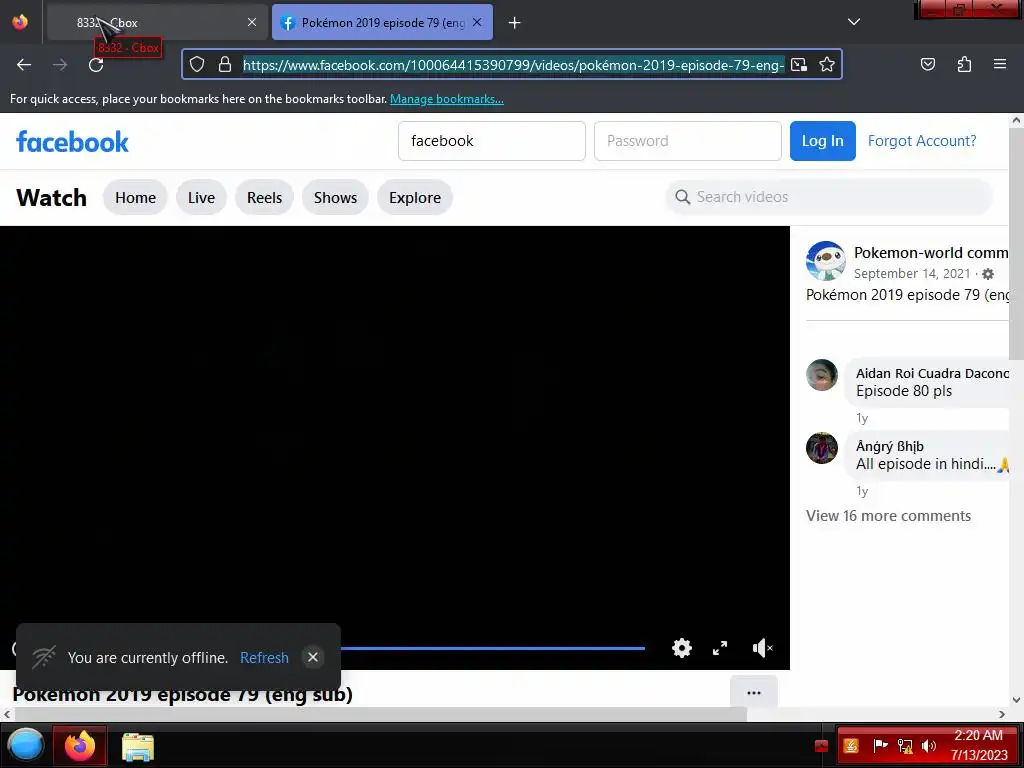Viewport: 1024px width, 768px height.
Task: Open the Extensions puzzle icon
Action: click(964, 64)
